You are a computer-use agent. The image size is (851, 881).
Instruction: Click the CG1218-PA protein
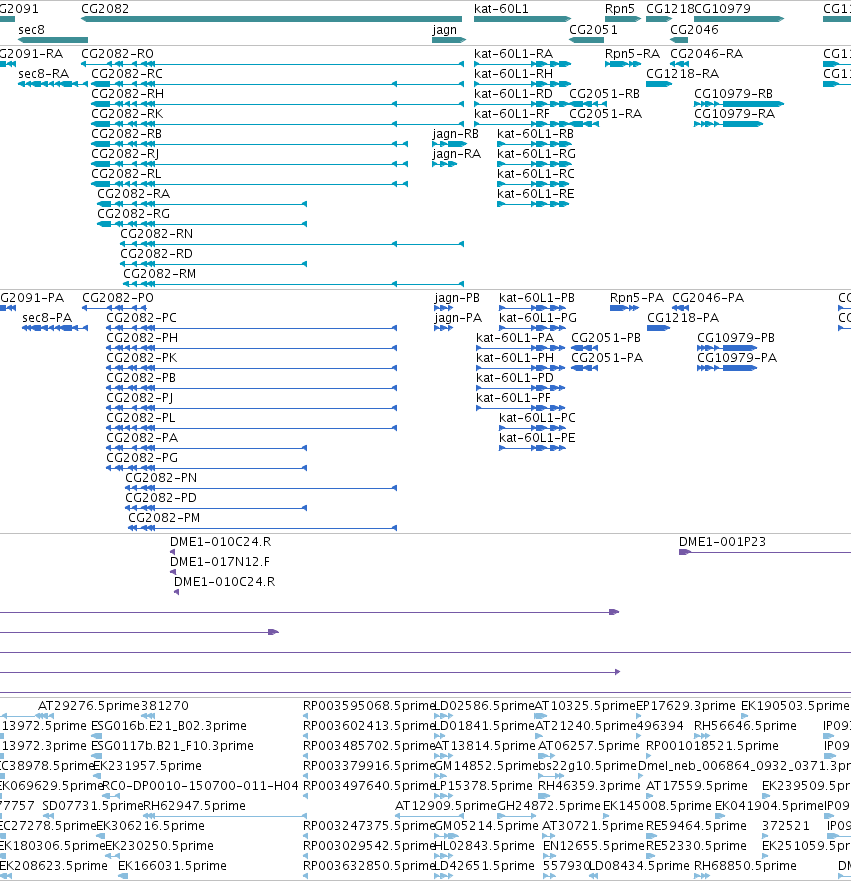pos(658,328)
